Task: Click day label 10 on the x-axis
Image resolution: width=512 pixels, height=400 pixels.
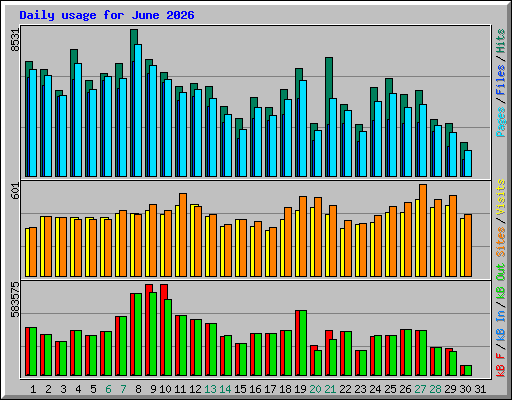Action: pos(165,389)
